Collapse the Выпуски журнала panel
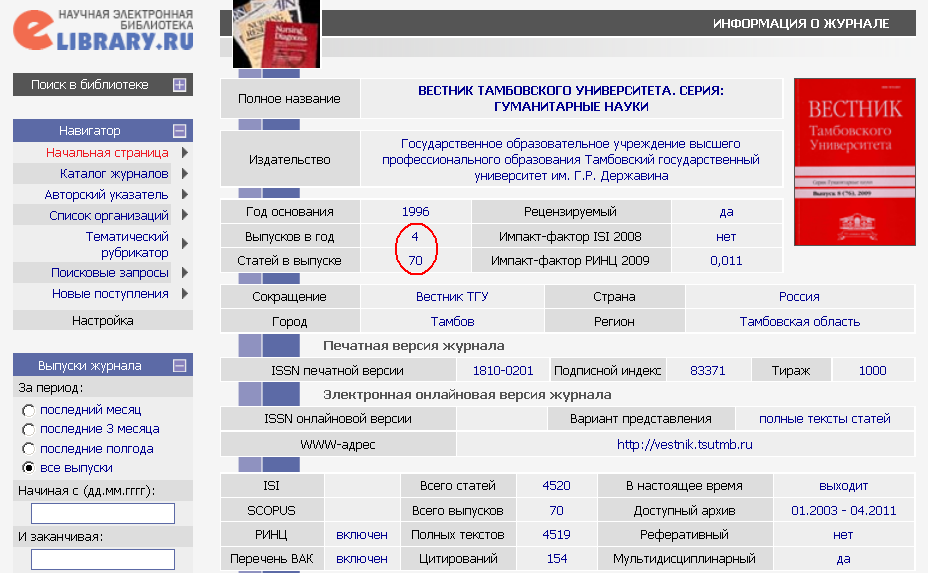 179,366
